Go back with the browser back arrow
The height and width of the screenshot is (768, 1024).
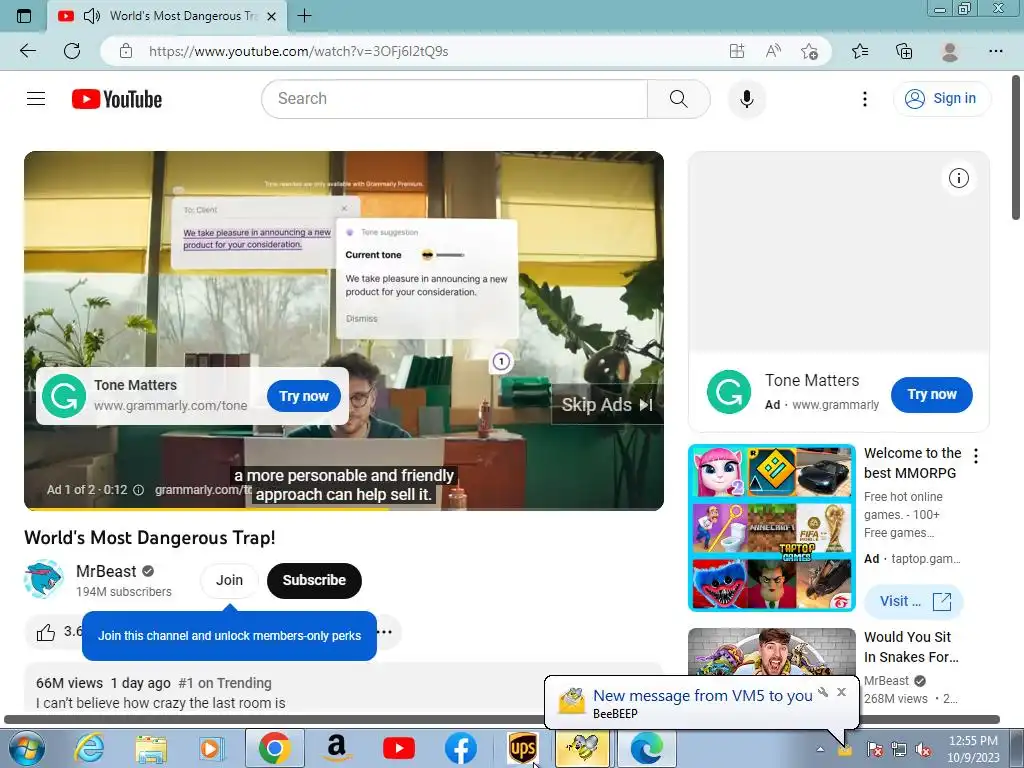[x=28, y=51]
